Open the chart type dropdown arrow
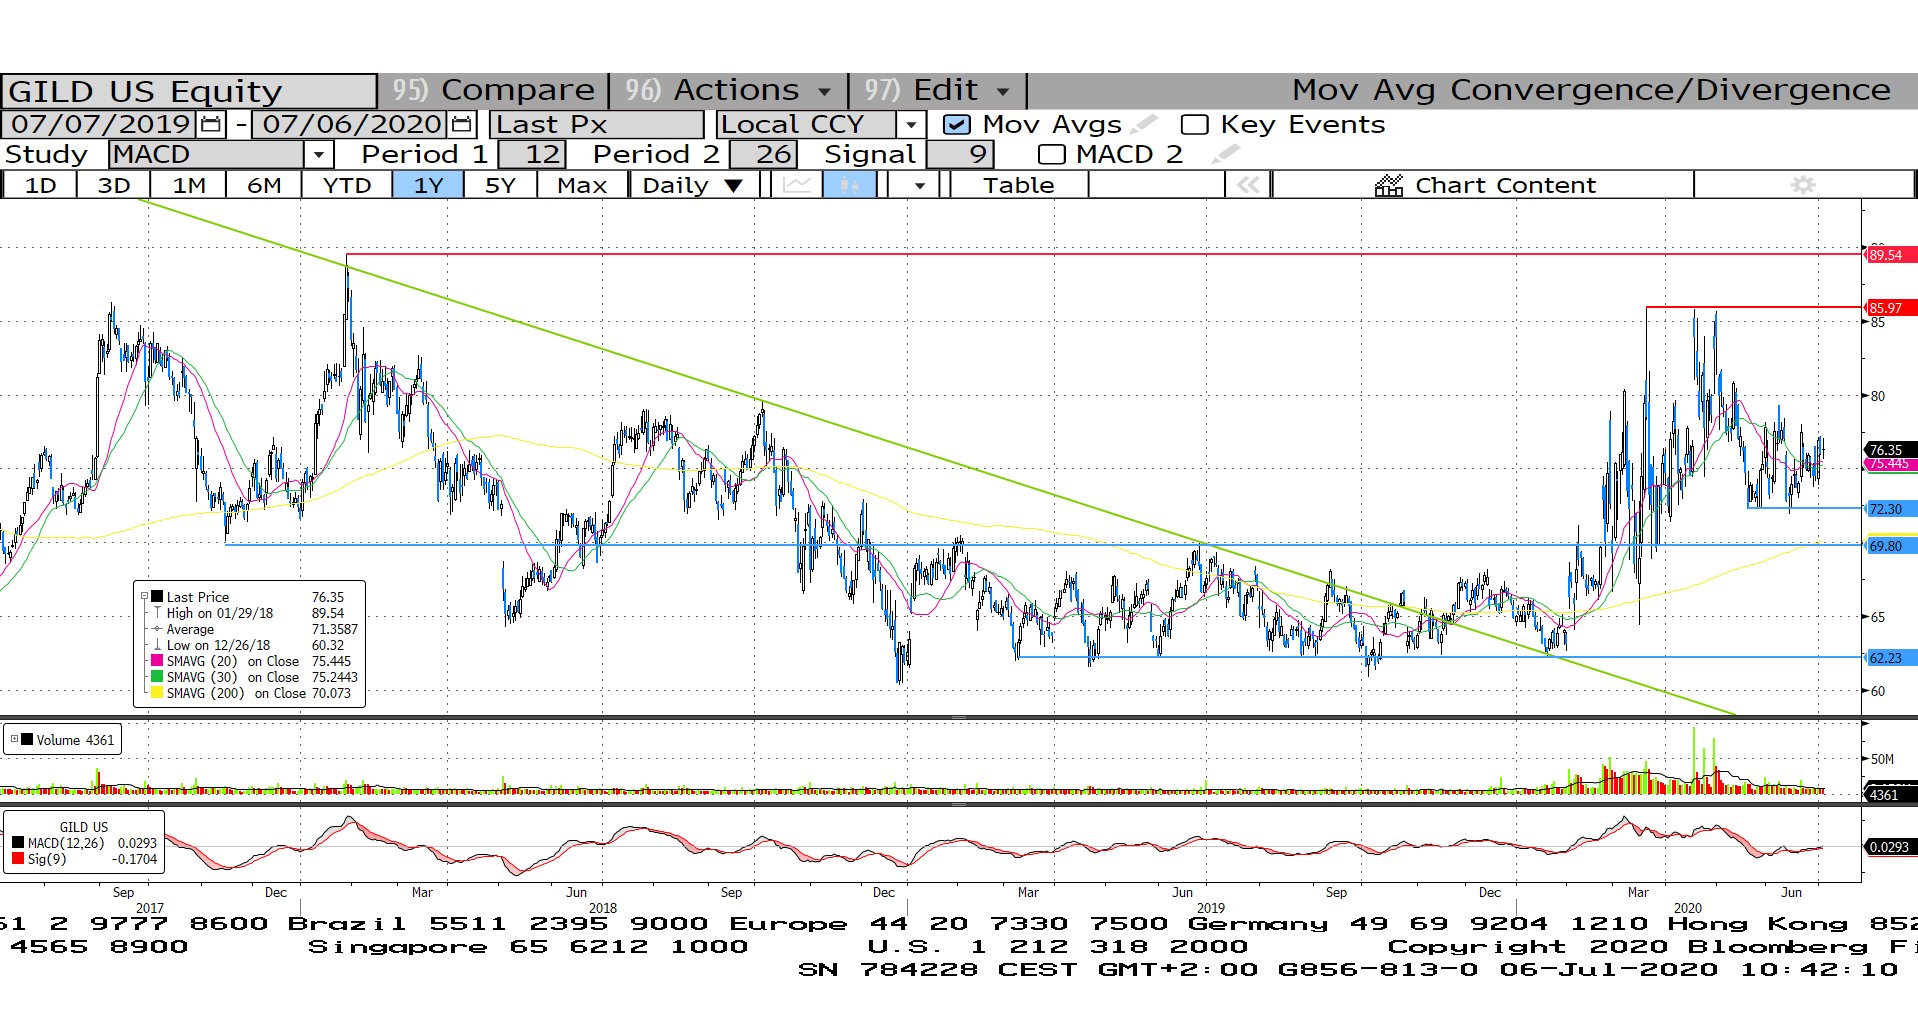The image size is (1918, 1025). click(x=919, y=185)
